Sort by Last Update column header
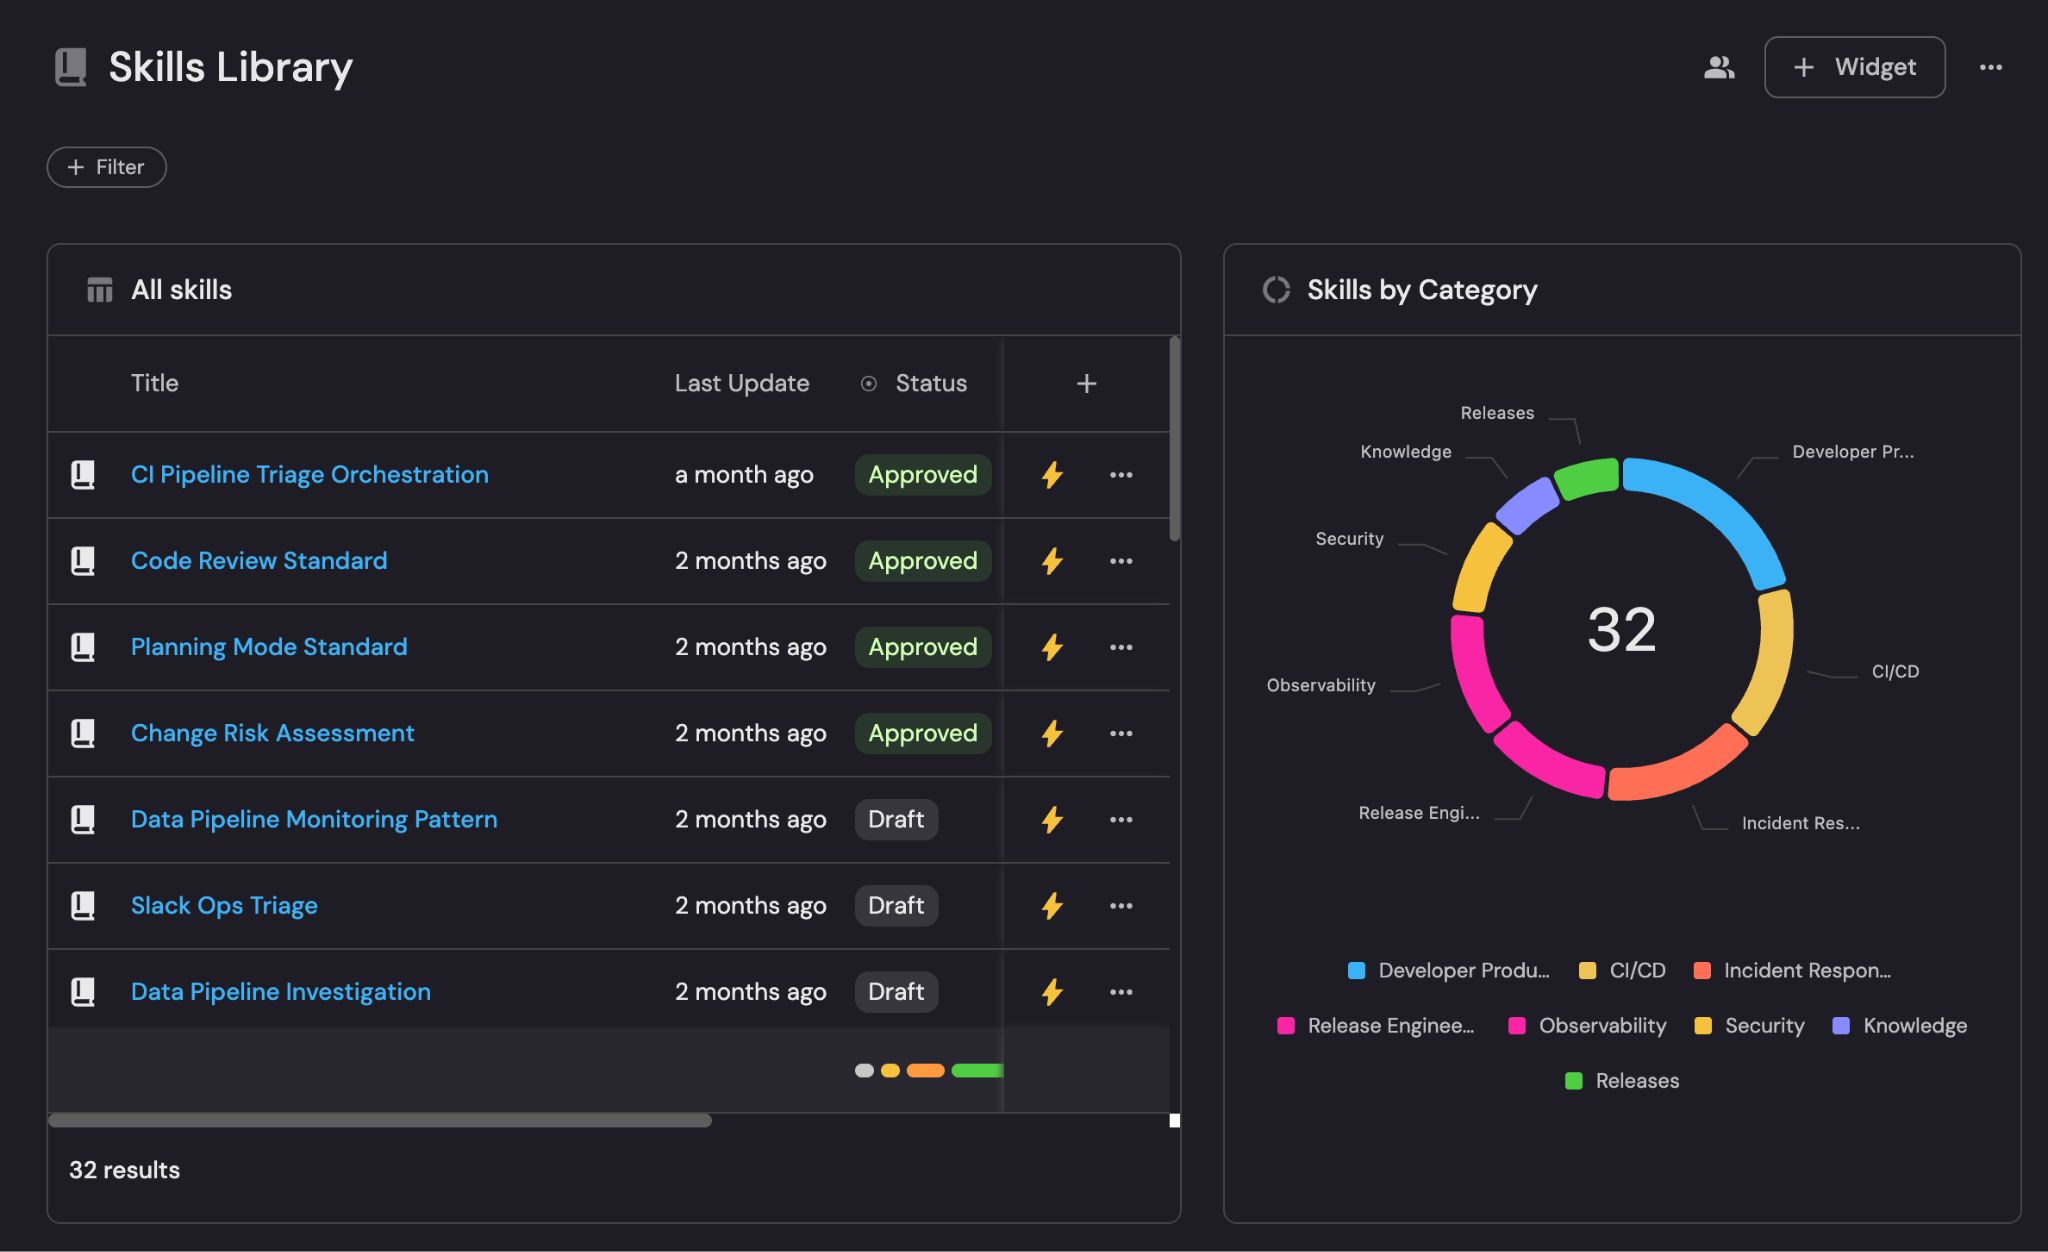Screen dimensions: 2048x1252 (x=741, y=384)
